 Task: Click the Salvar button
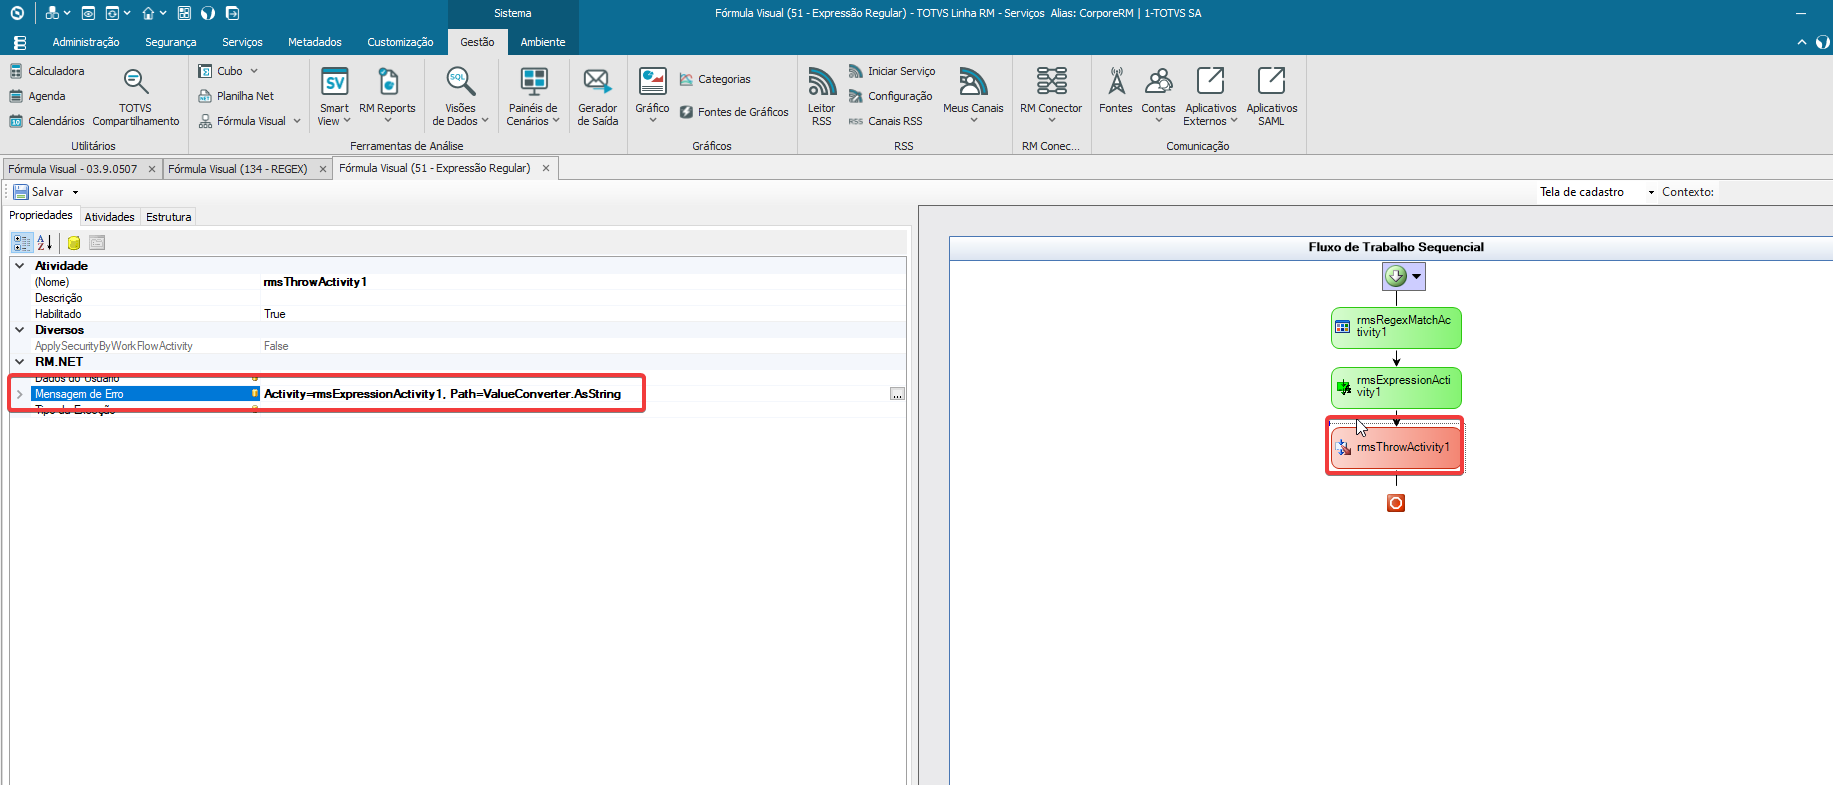38,192
